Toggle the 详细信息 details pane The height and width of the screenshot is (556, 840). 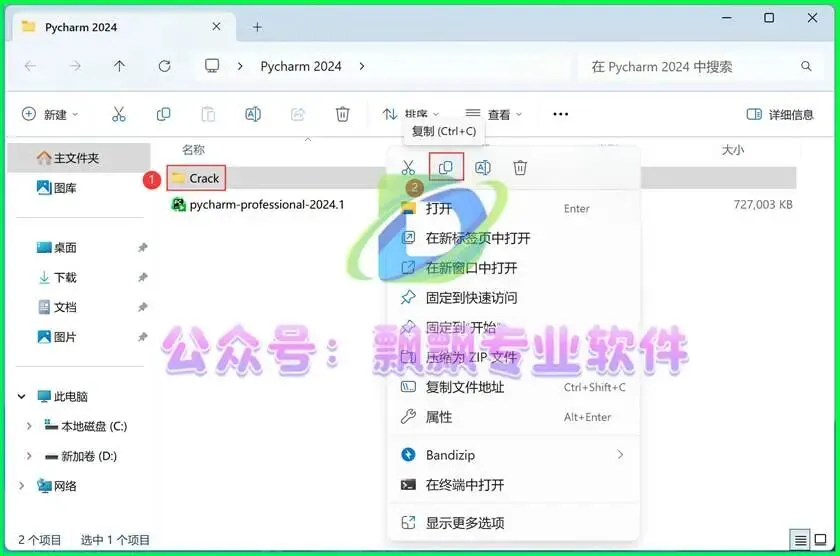(780, 114)
